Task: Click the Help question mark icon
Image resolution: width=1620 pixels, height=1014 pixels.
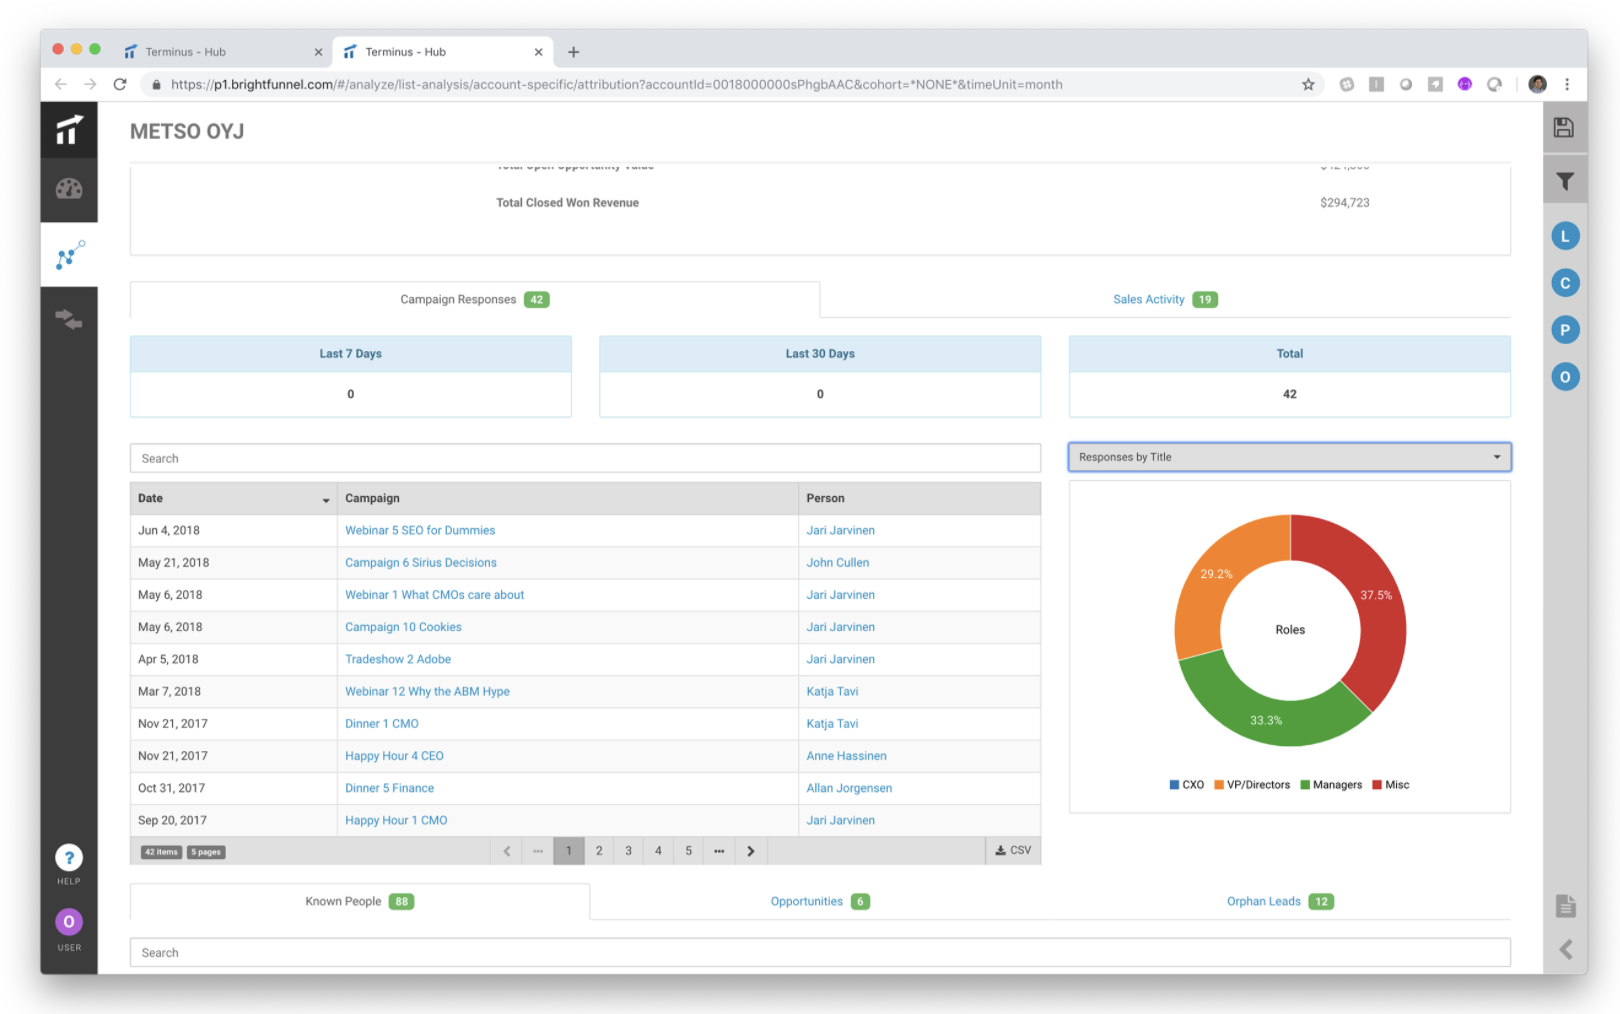Action: pyautogui.click(x=69, y=857)
